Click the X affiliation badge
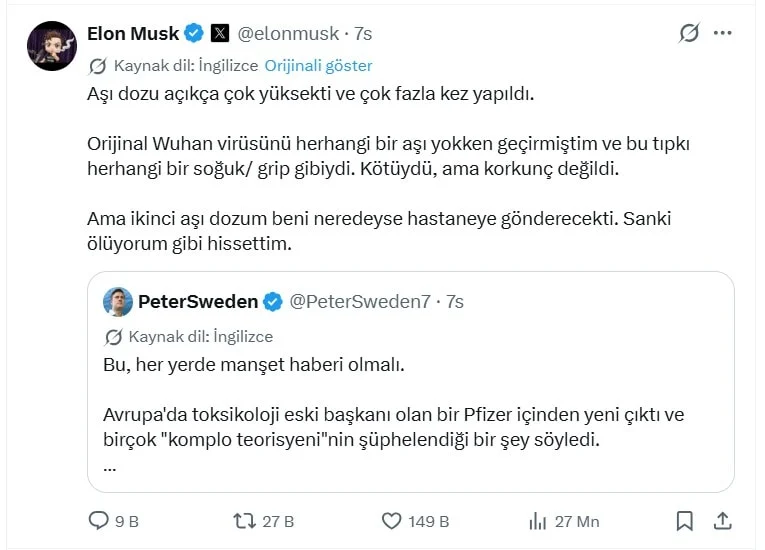Screen dimensions: 765x550 coord(220,33)
